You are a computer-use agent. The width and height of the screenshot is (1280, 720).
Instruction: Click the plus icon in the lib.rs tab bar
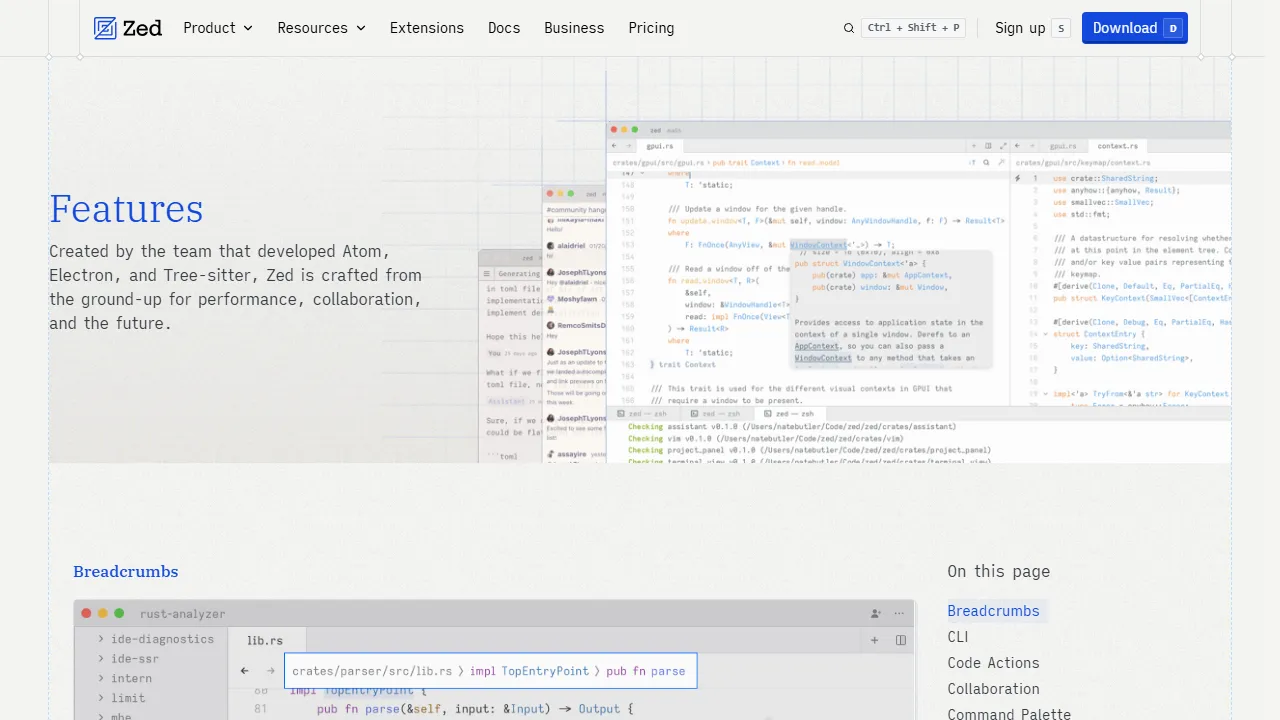[874, 640]
